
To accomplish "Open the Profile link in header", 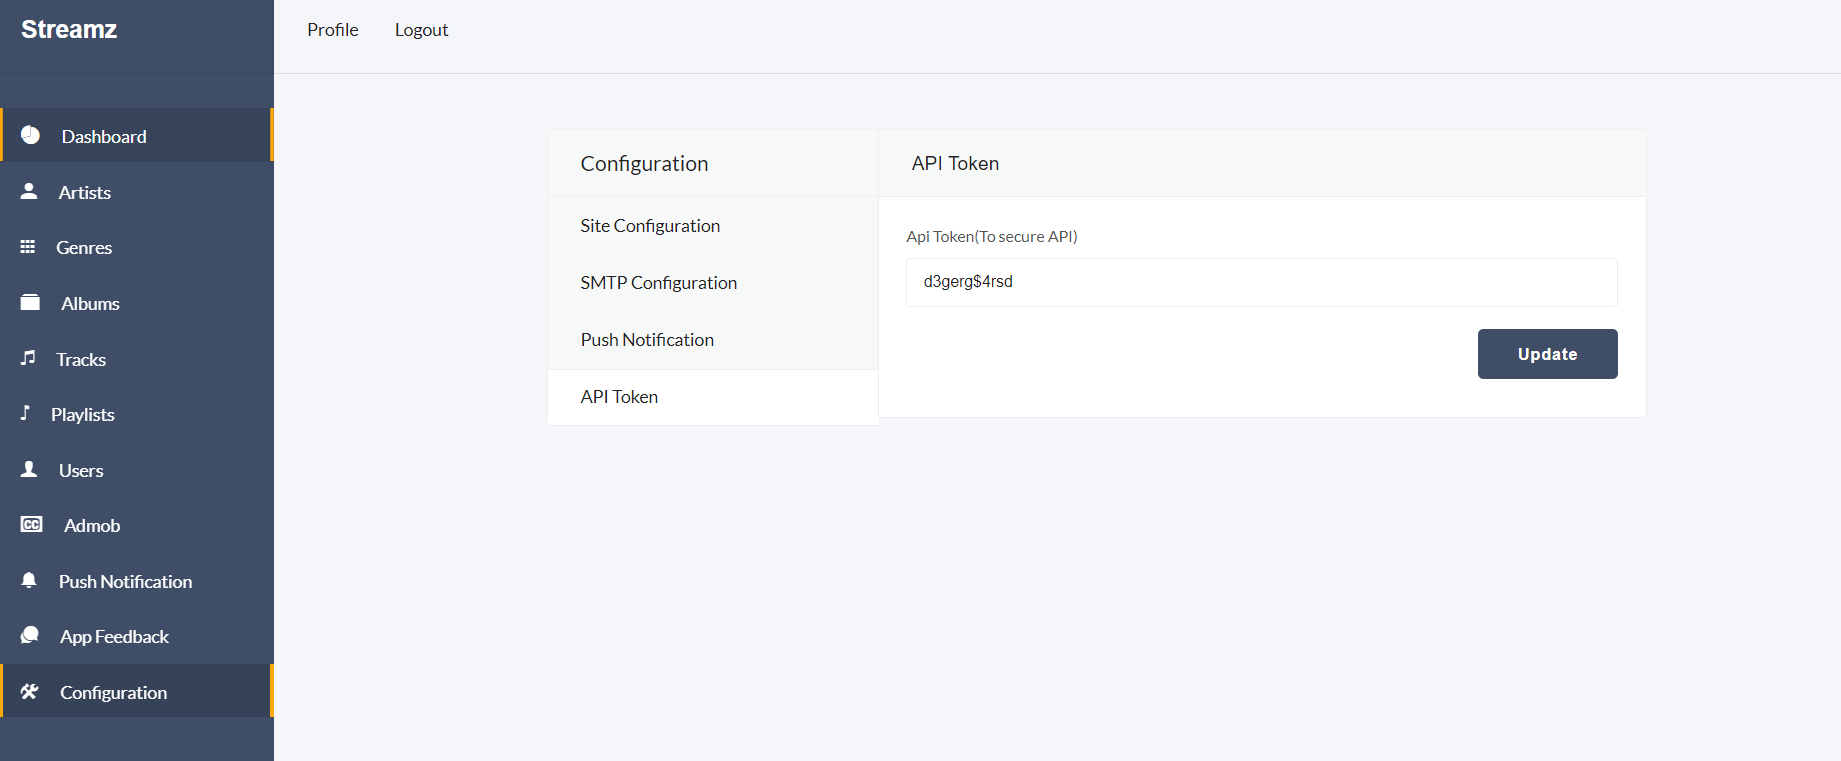I will pos(332,30).
